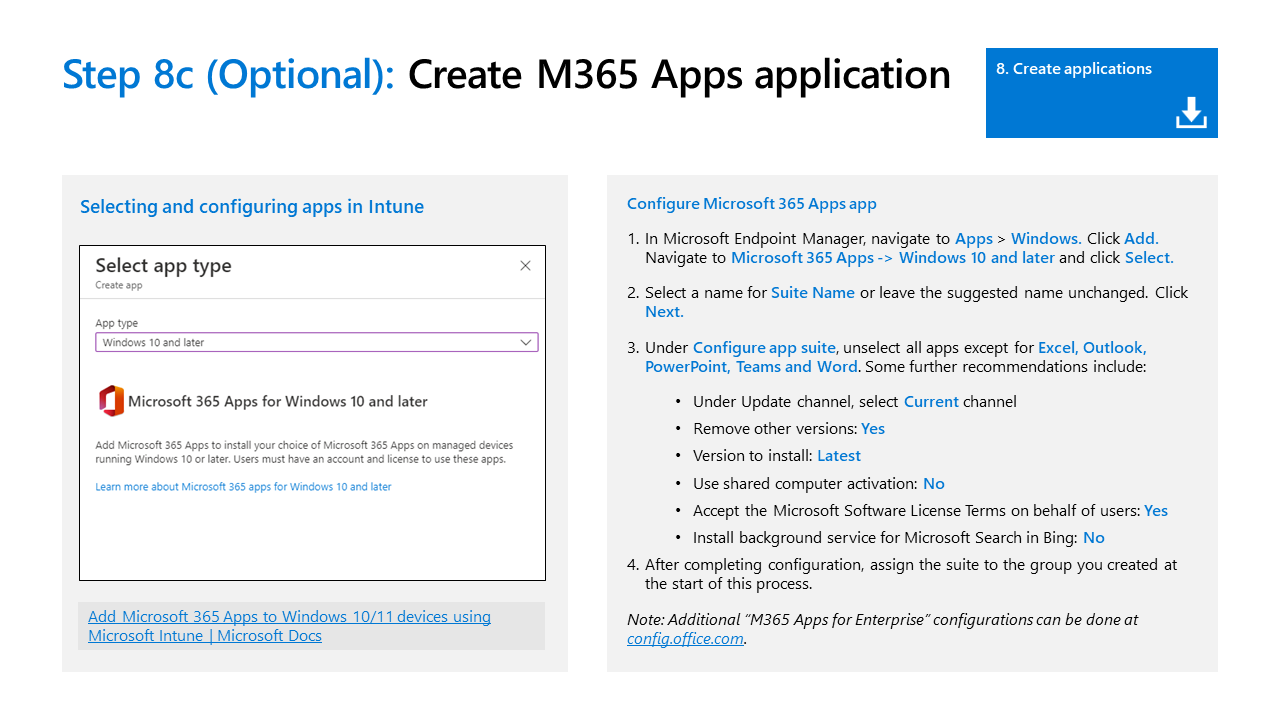Click the Configure Microsoft 365 Apps app heading
Viewport: 1280px width, 720px height.
752,204
